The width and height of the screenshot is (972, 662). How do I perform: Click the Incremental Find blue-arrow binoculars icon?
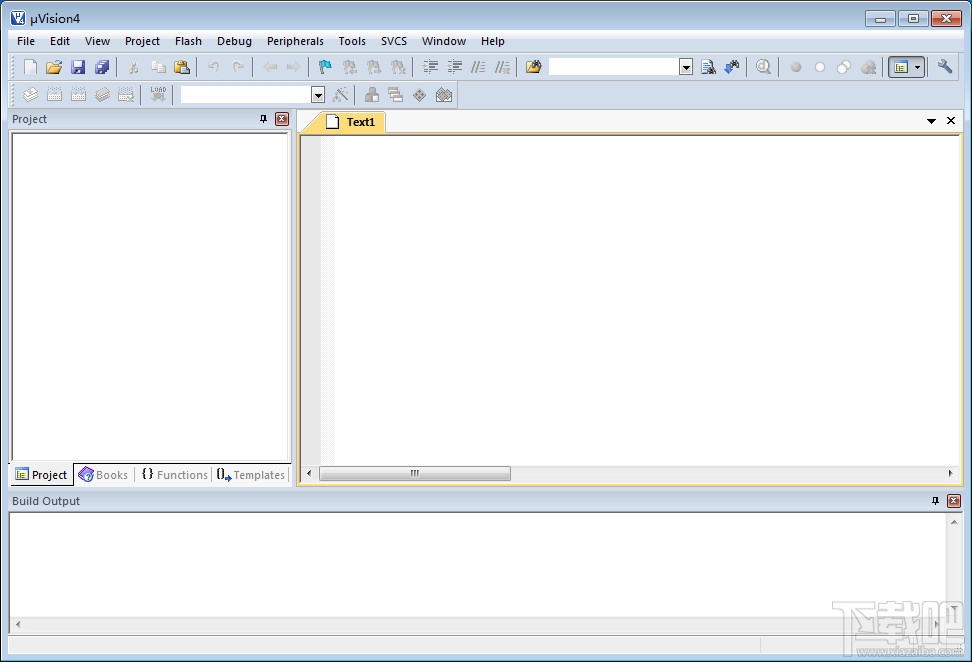732,67
